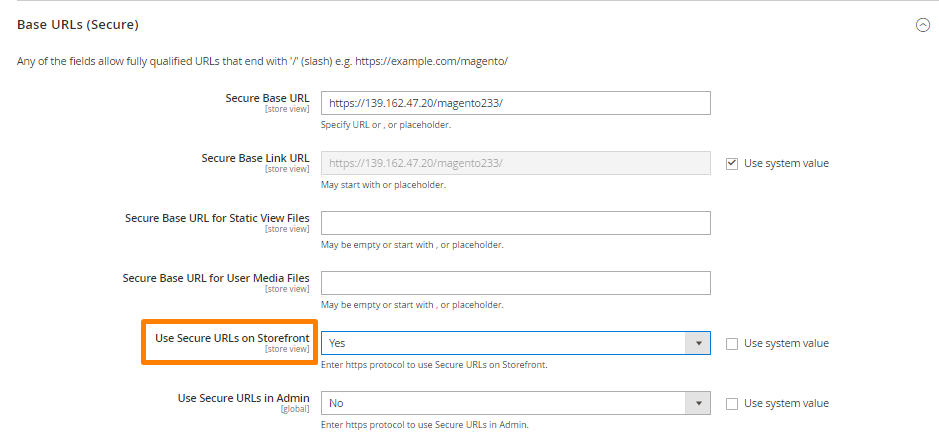The height and width of the screenshot is (435, 939).
Task: Click the Base URLs (Secure) heading
Action: [78, 25]
